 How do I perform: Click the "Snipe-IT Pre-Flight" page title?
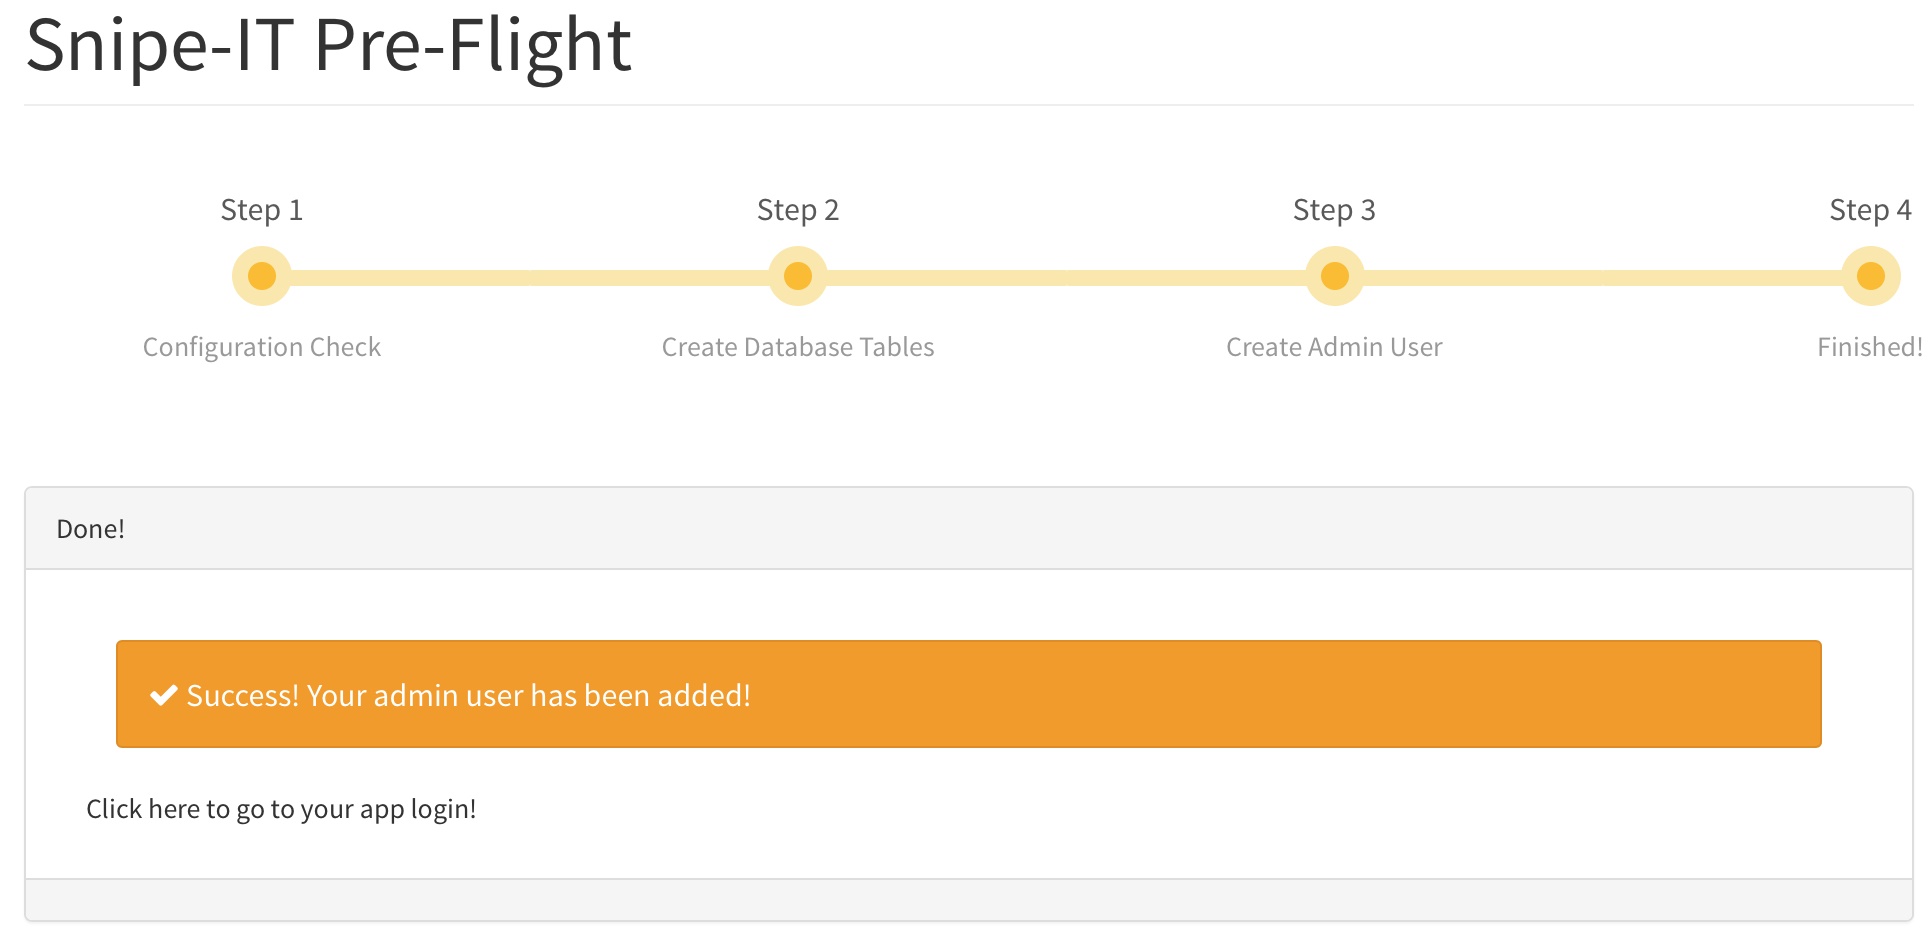tap(329, 46)
